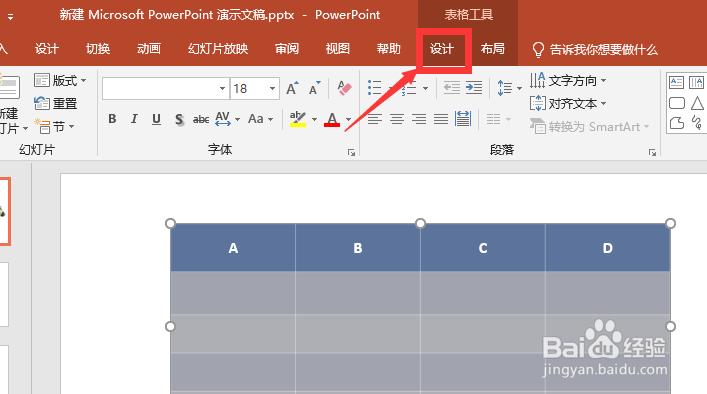Apply red font color
The image size is (707, 394).
[332, 119]
